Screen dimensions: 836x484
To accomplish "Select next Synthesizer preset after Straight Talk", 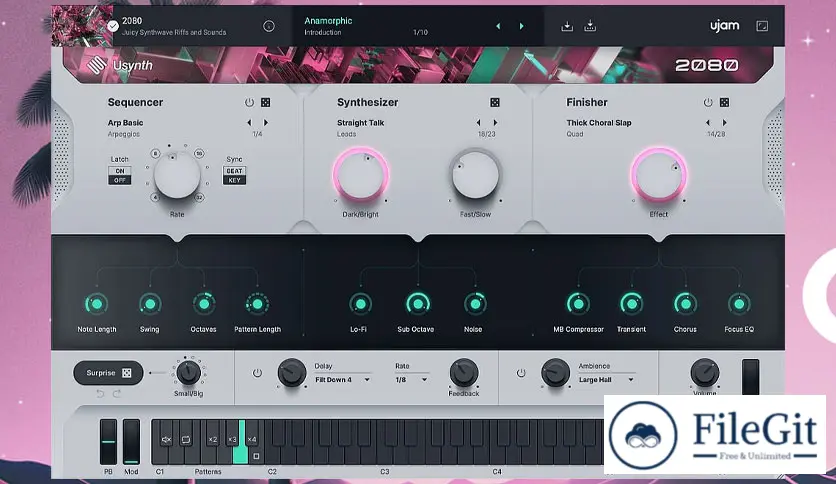I will coord(495,123).
